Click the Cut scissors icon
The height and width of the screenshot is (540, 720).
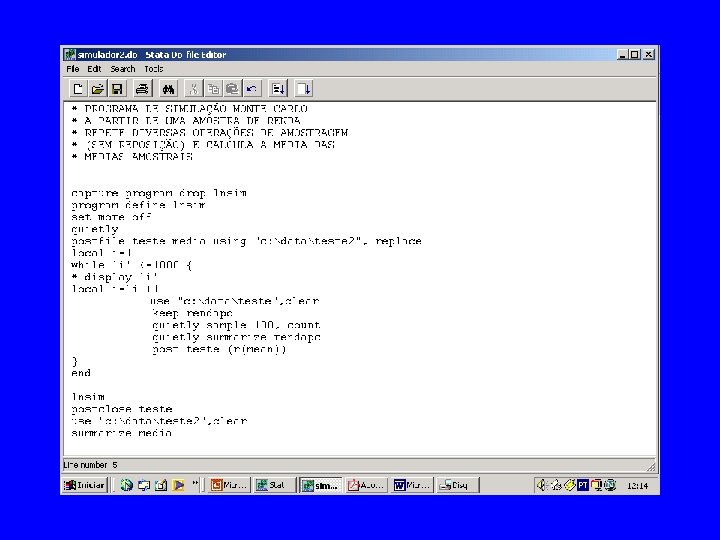[x=193, y=89]
